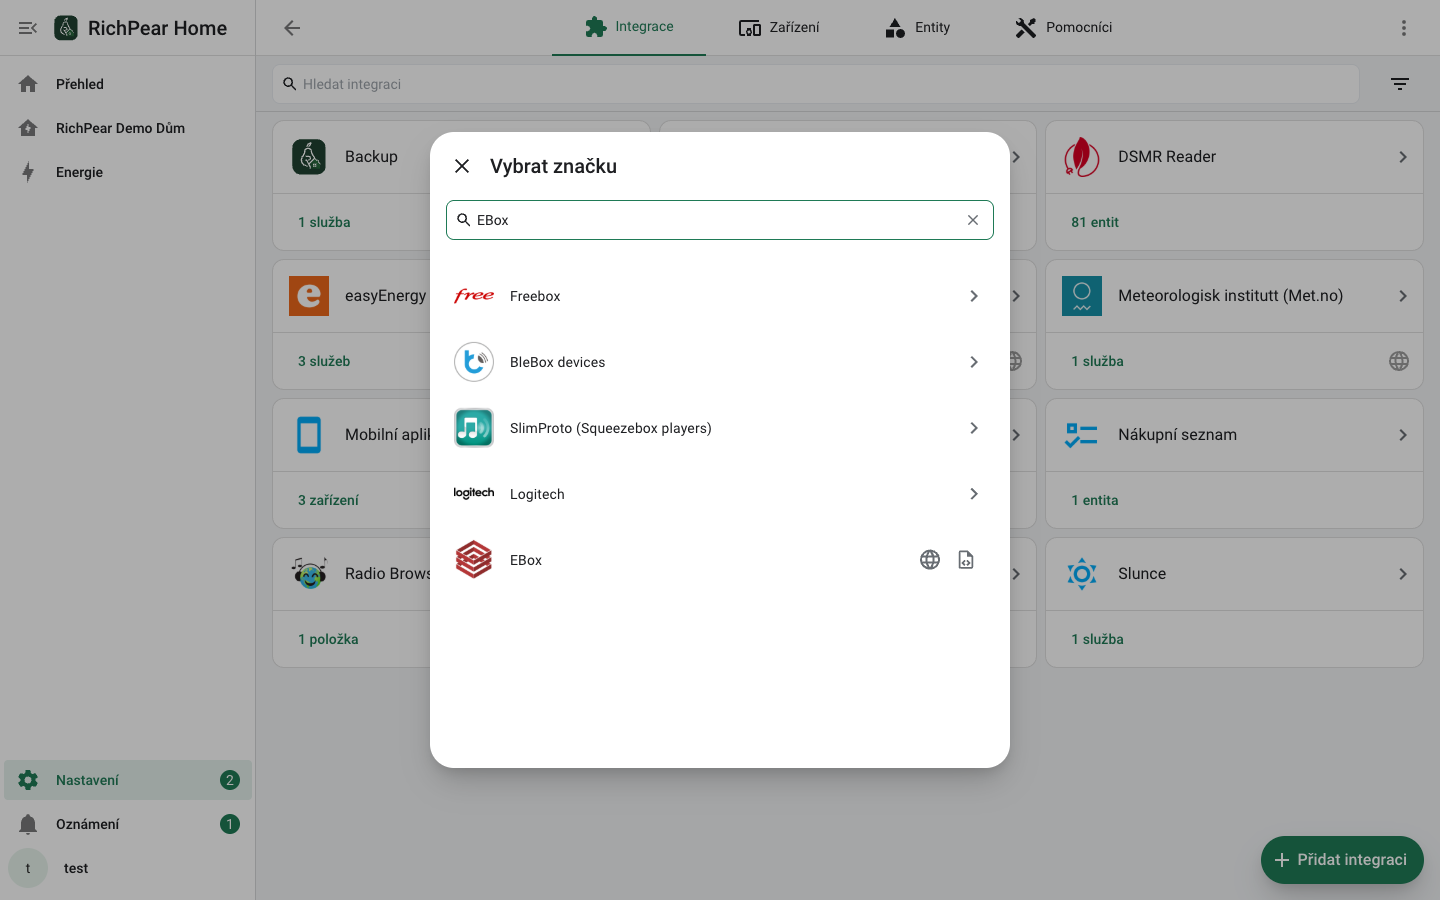Open the test user profile
The image size is (1440, 900).
[x=128, y=868]
